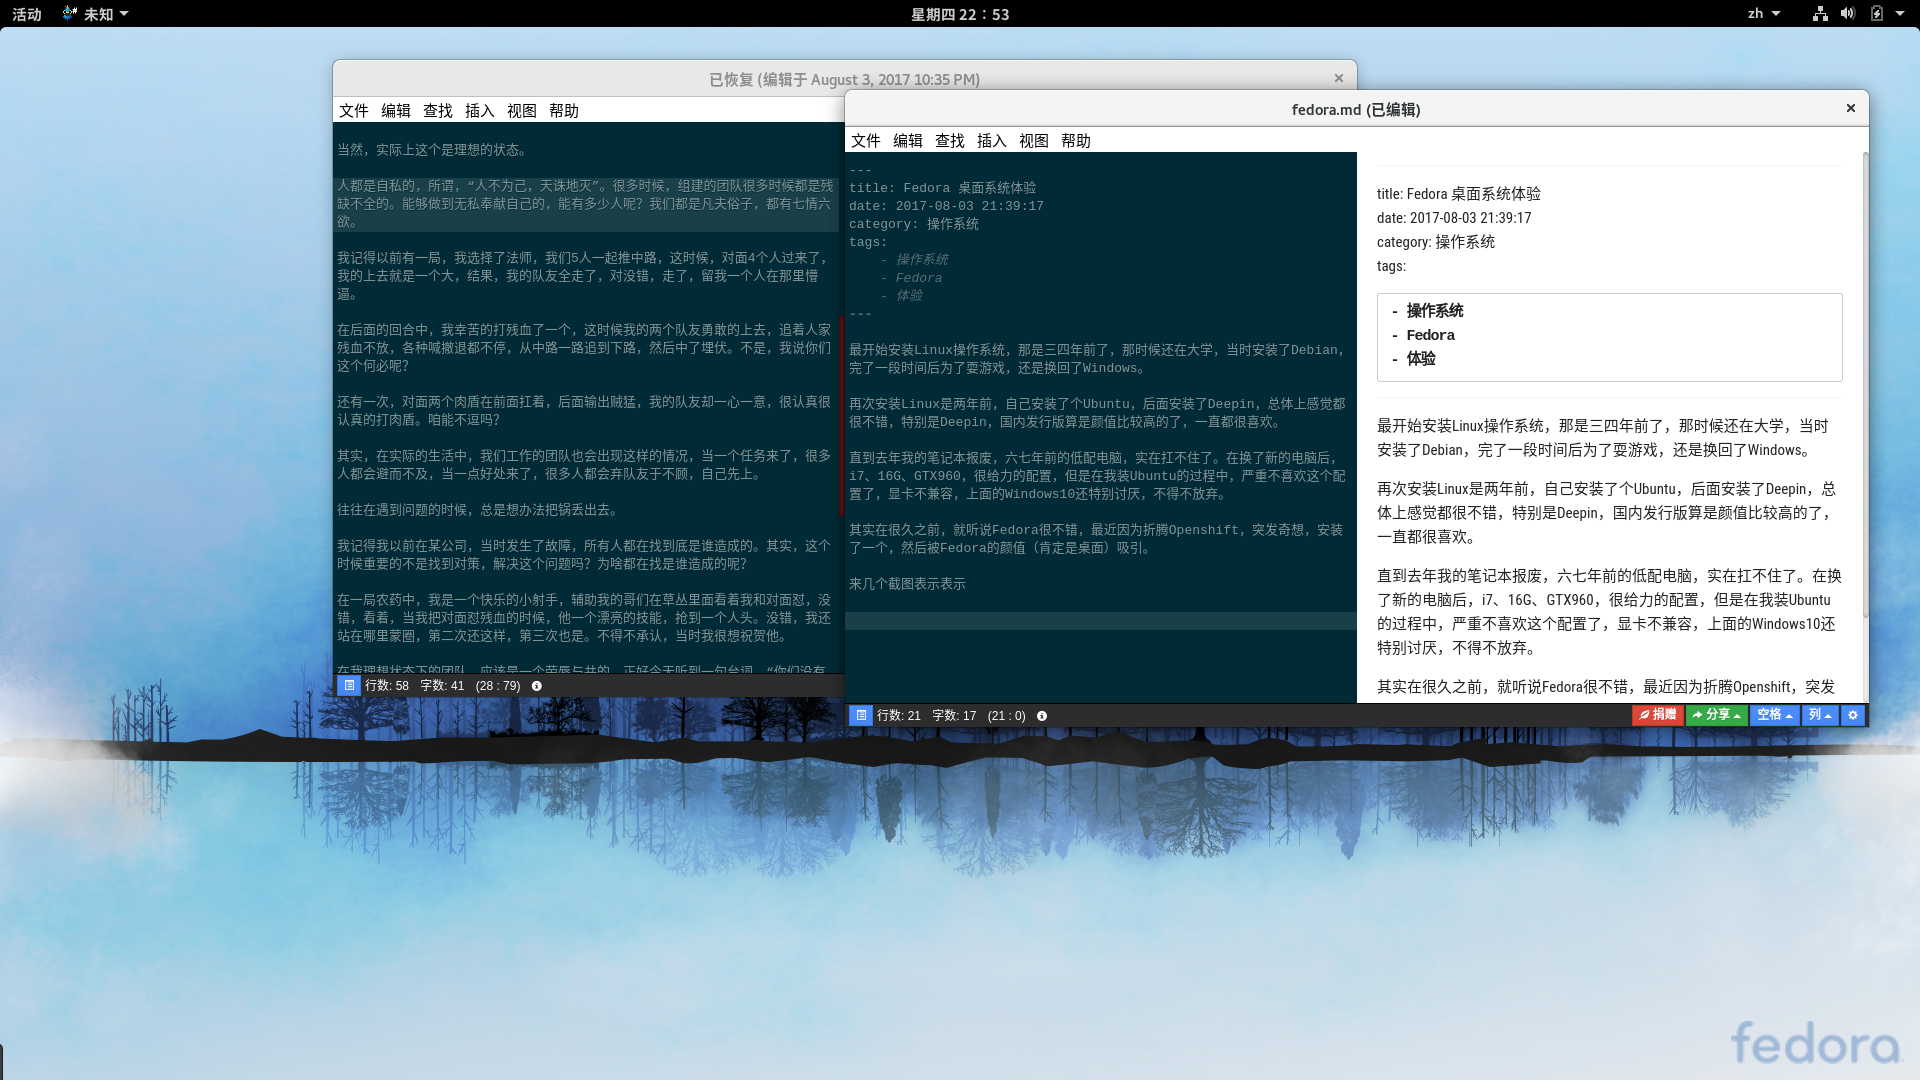1920x1080 pixels.
Task: Click 字数: 41 in the recovered window status bar
Action: (442, 686)
